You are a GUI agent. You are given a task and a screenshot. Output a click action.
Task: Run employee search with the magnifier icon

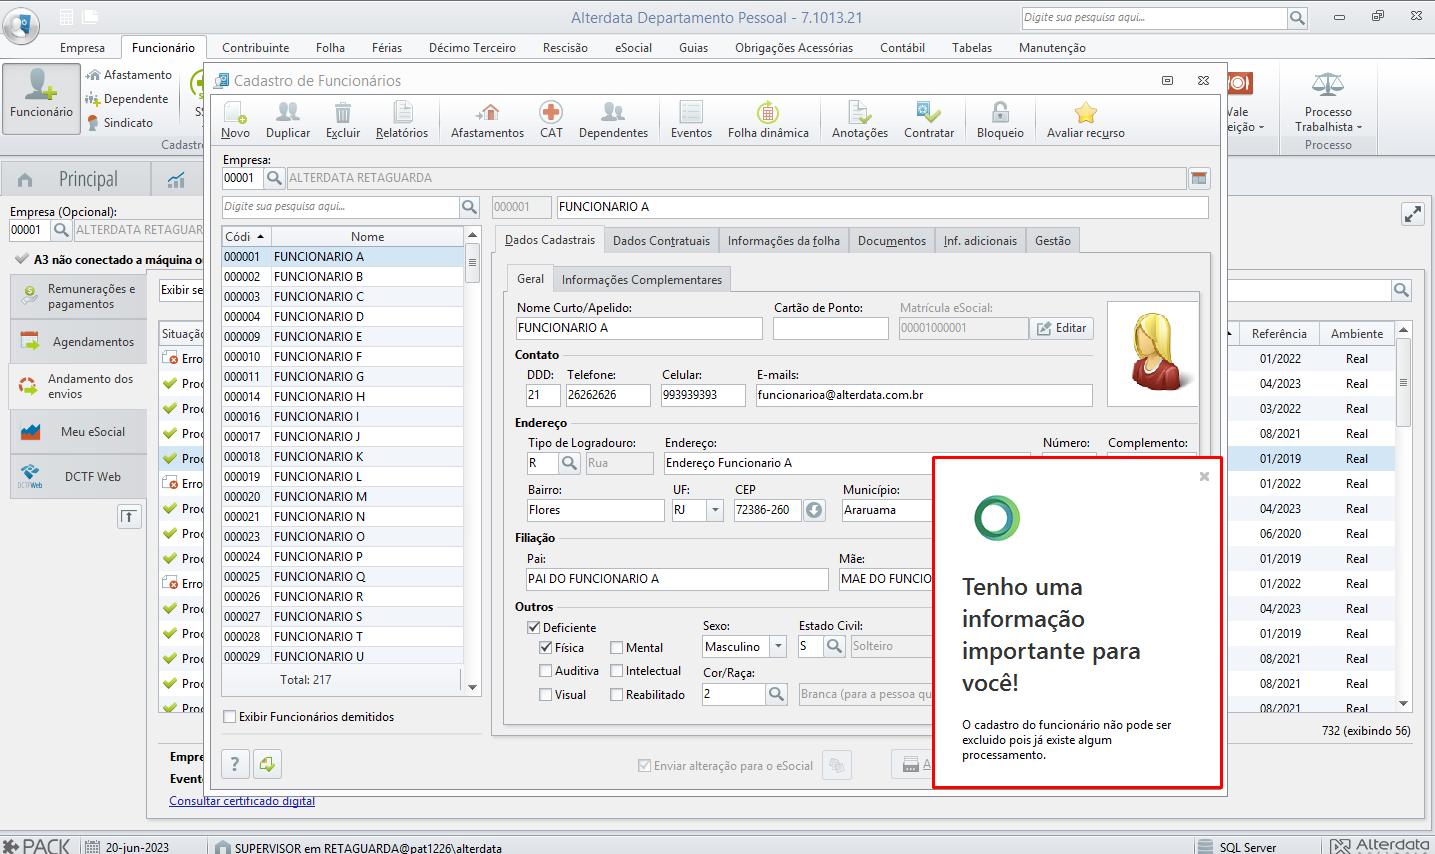(x=469, y=207)
